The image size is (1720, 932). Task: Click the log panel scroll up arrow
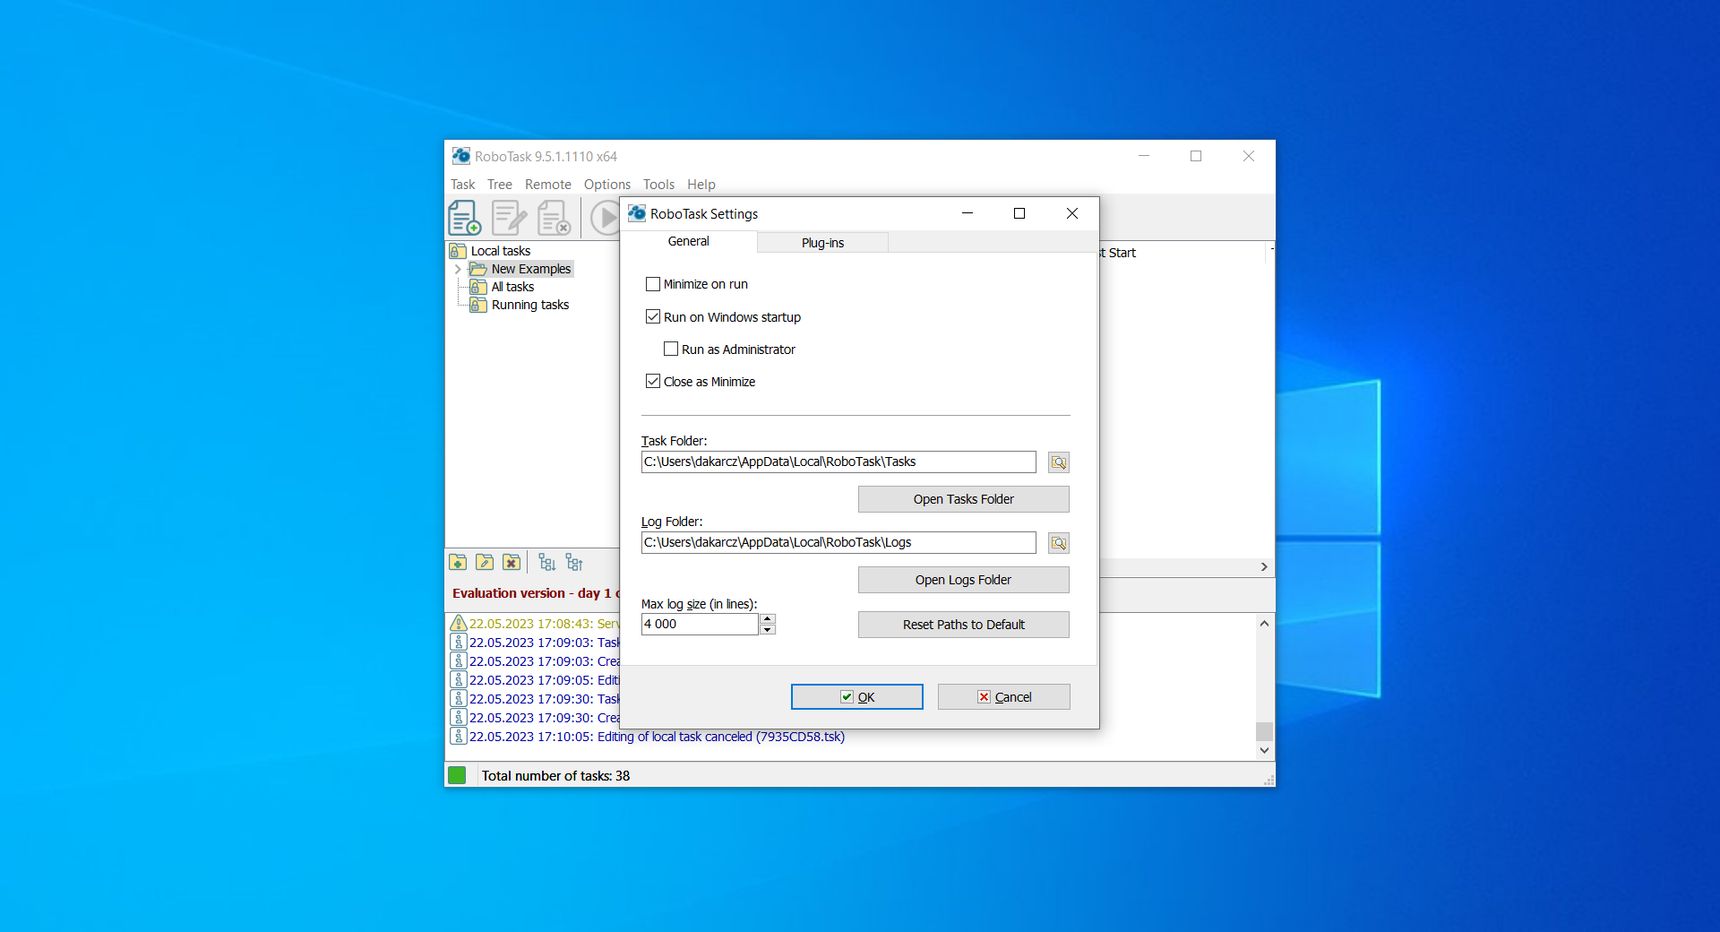pyautogui.click(x=1264, y=623)
